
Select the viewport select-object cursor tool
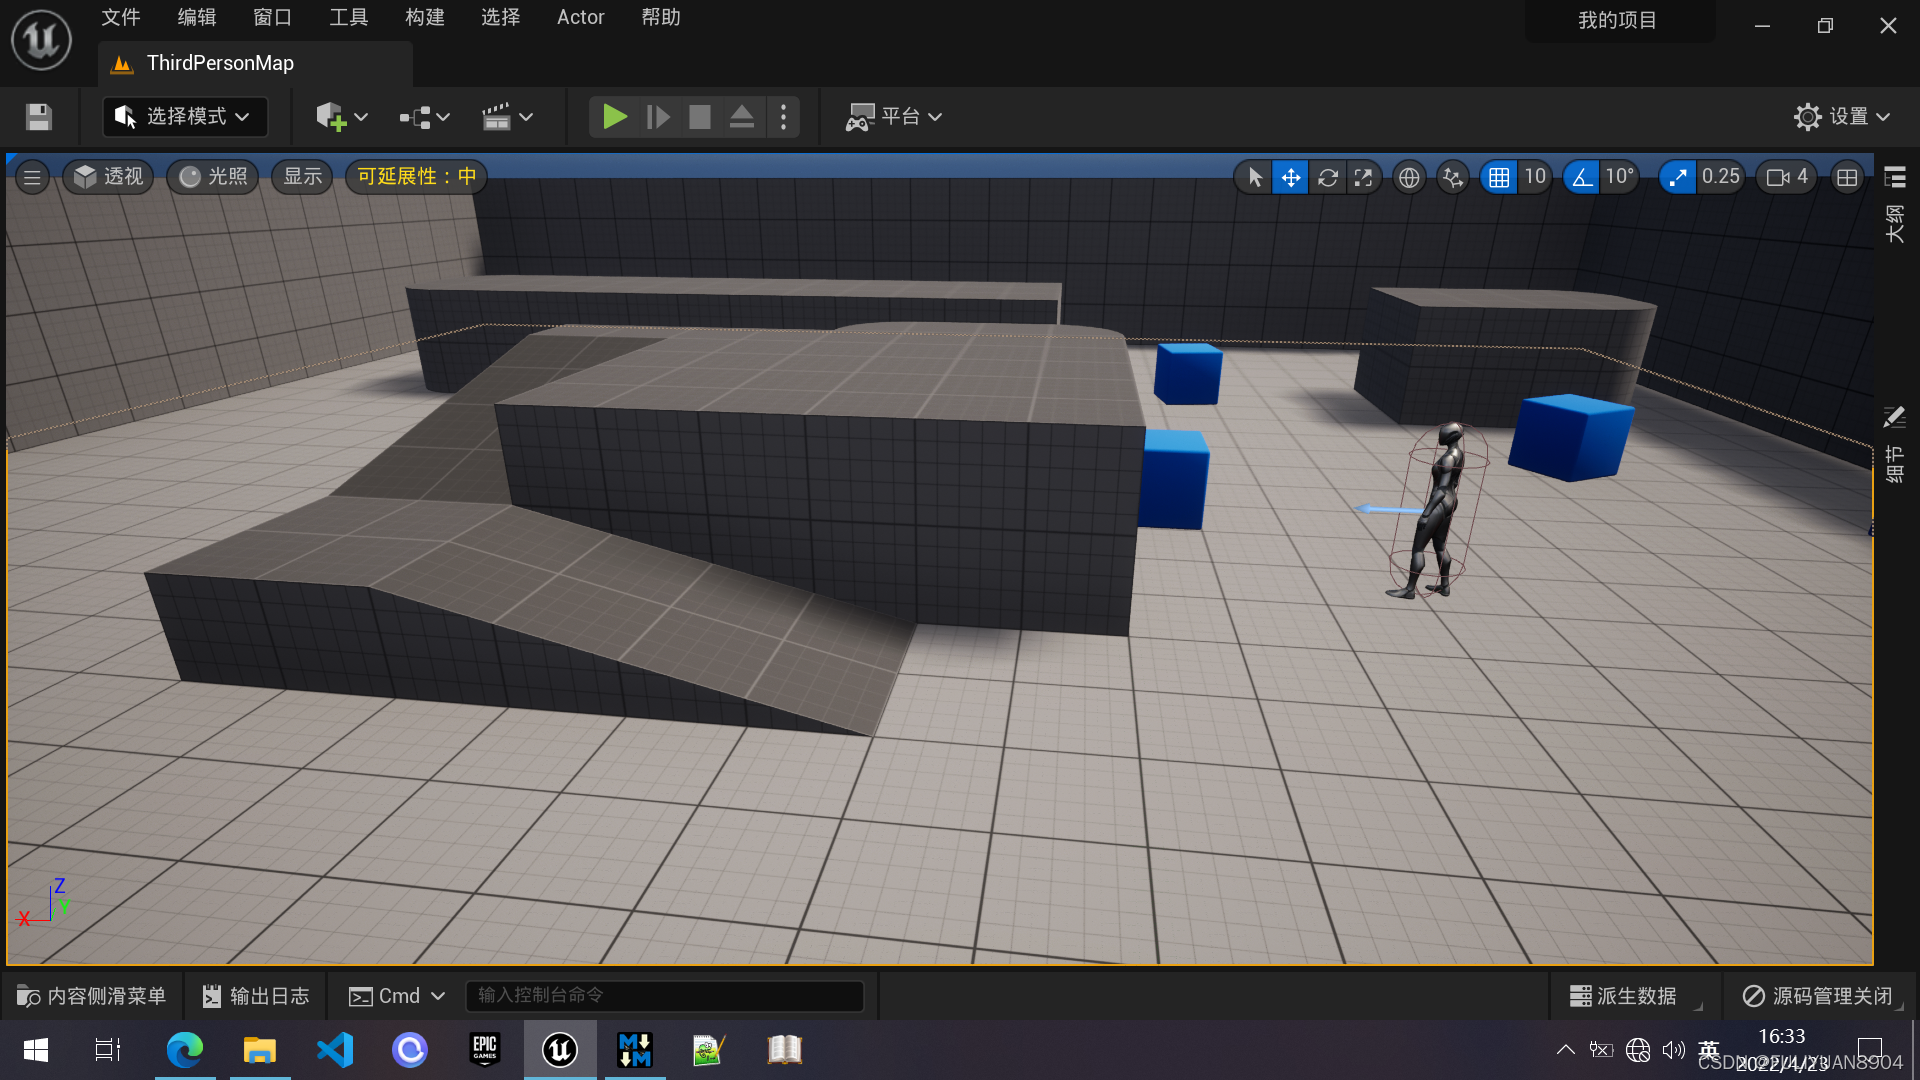pos(1254,177)
